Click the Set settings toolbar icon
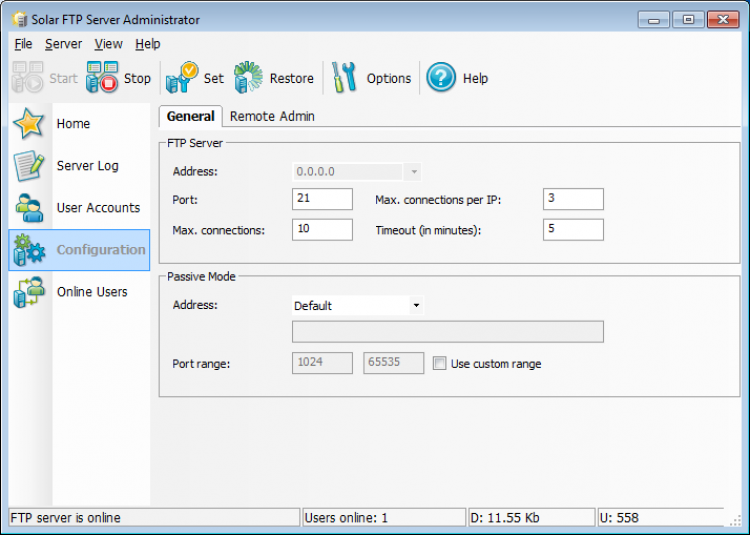The image size is (750, 535). (182, 77)
